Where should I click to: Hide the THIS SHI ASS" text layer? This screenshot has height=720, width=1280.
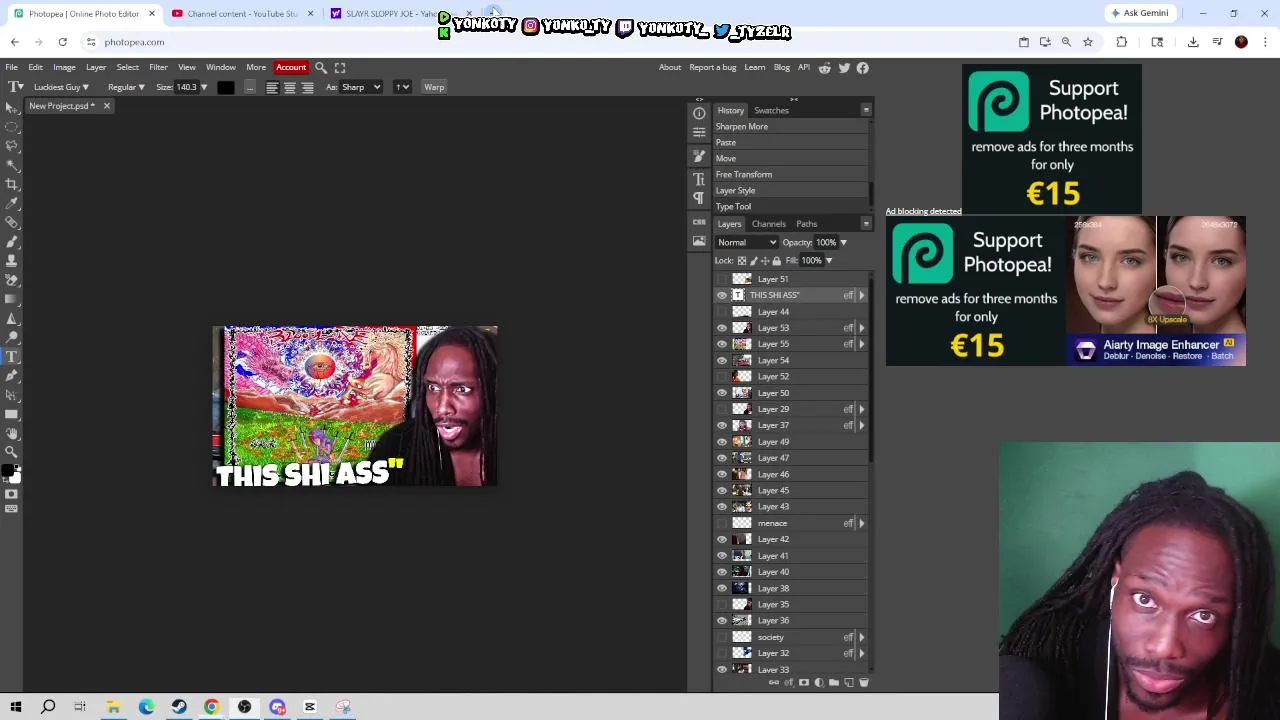click(x=722, y=295)
